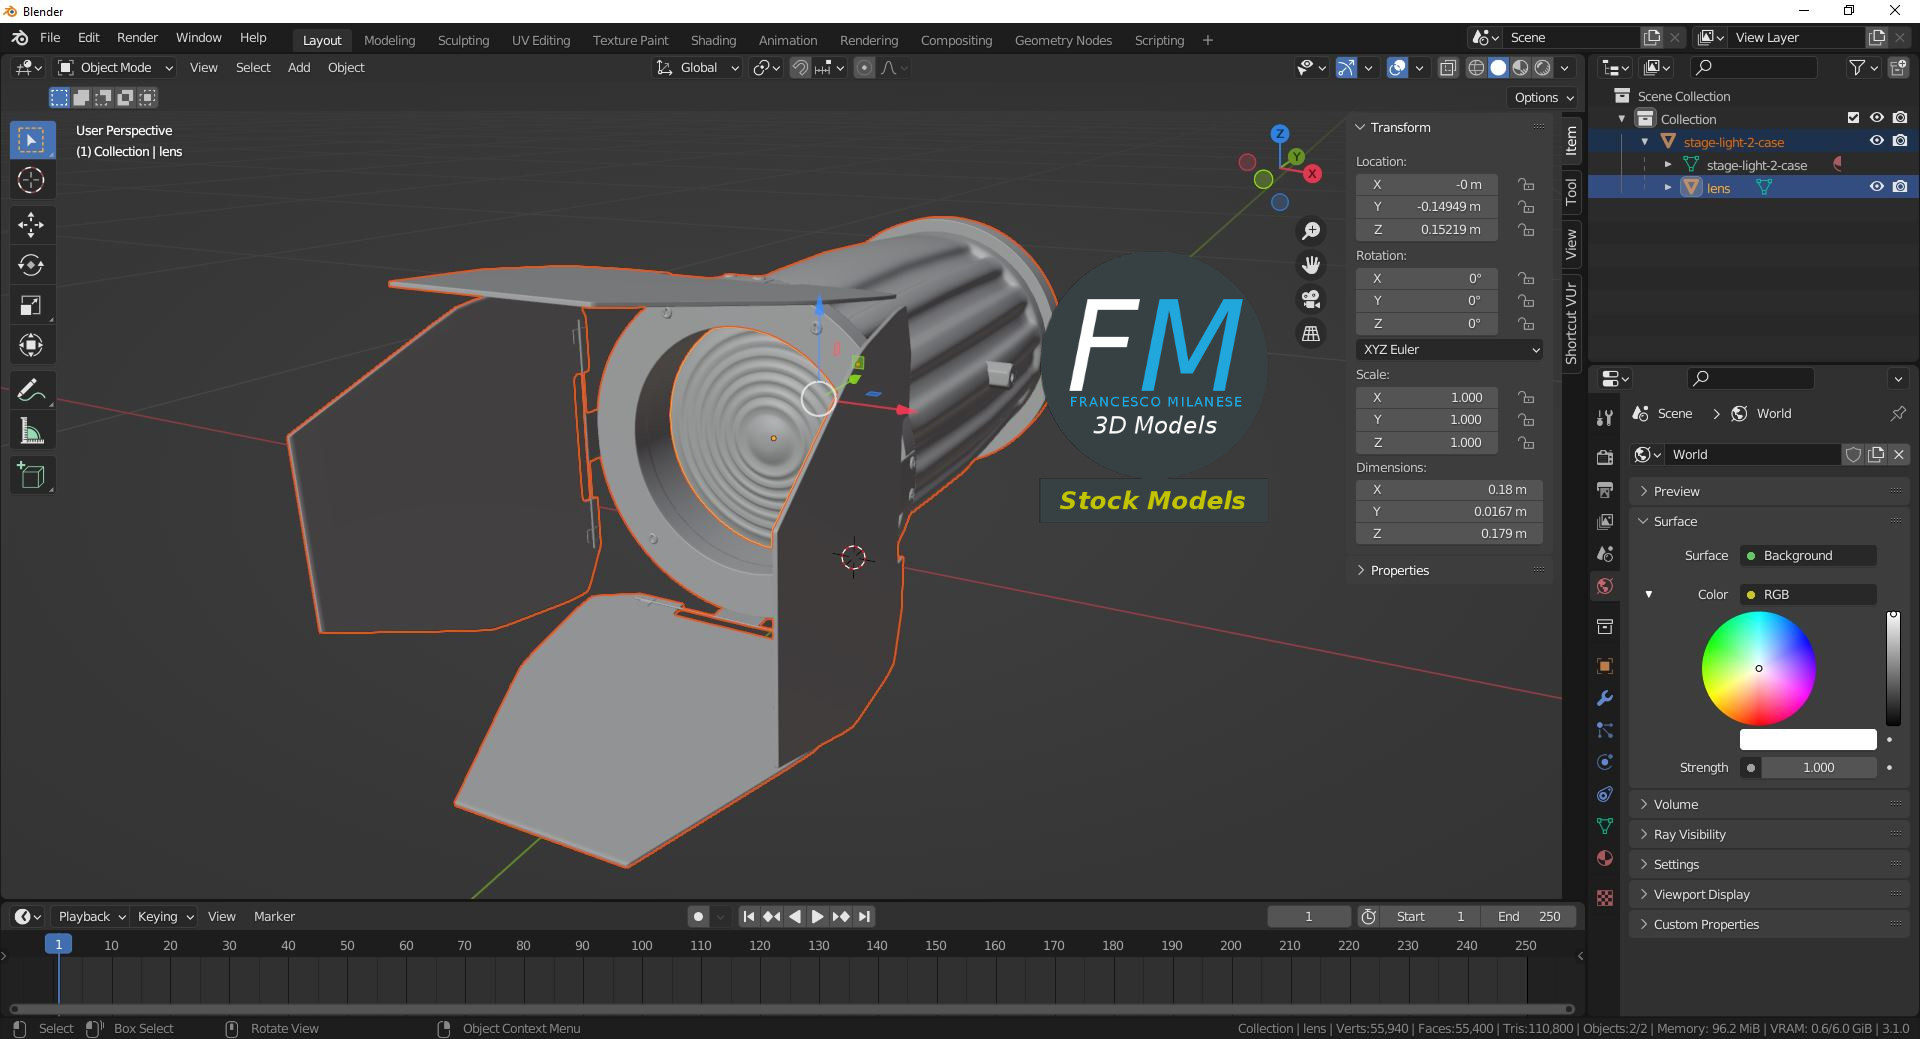The image size is (1920, 1039).
Task: Open the Render menu
Action: coord(137,38)
